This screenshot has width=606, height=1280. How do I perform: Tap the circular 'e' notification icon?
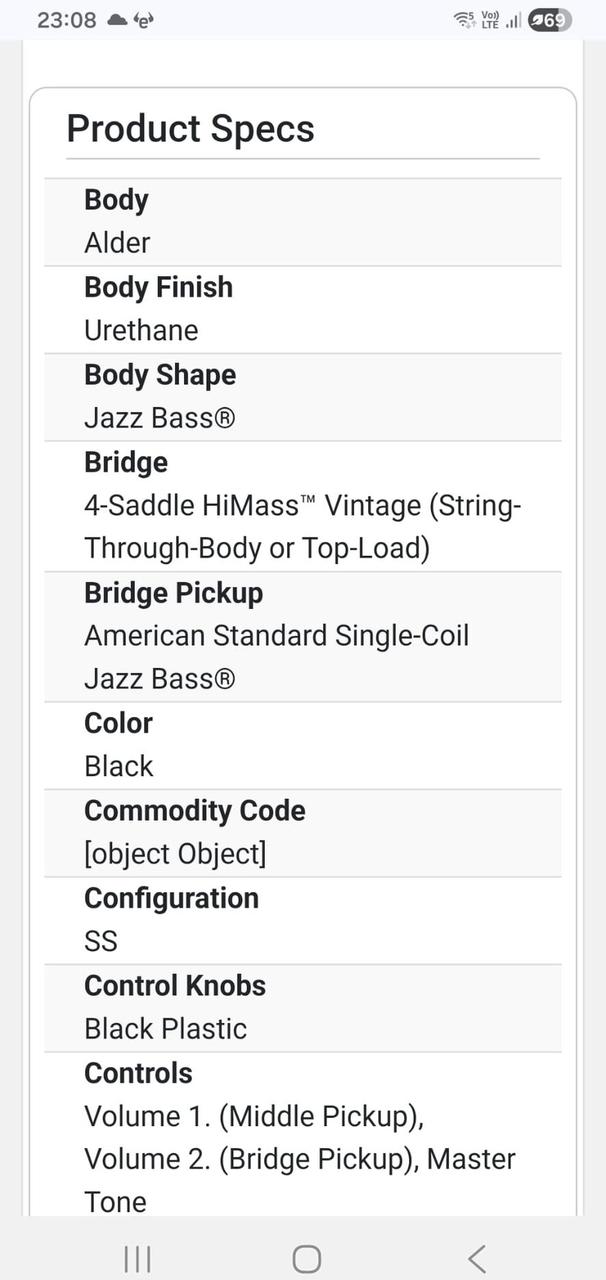[144, 20]
